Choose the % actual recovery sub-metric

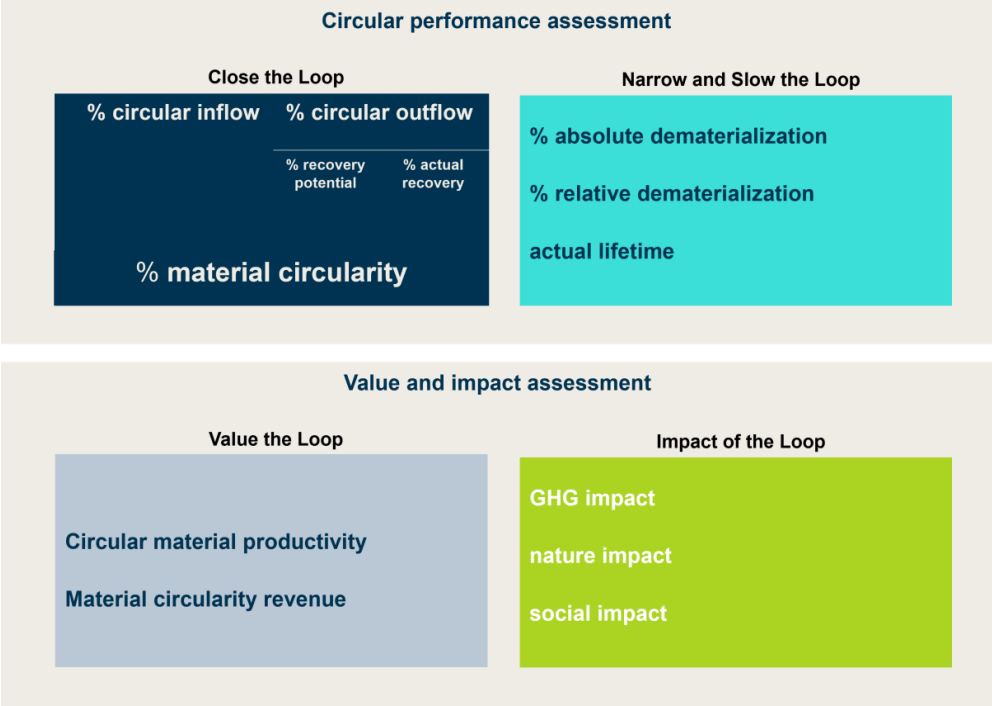(433, 174)
